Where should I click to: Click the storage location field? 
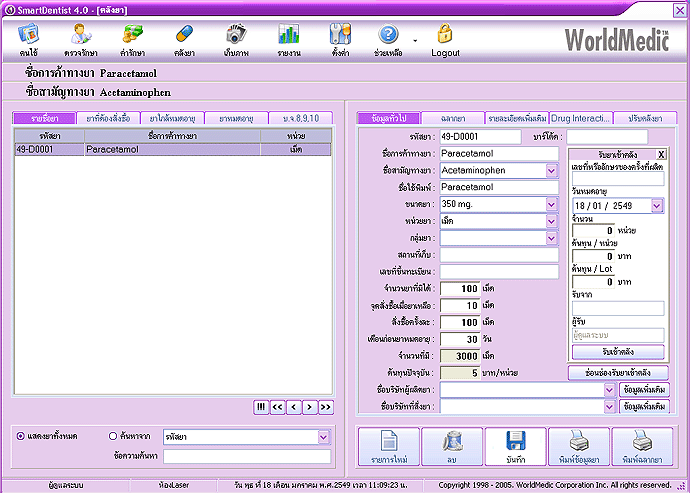point(499,255)
